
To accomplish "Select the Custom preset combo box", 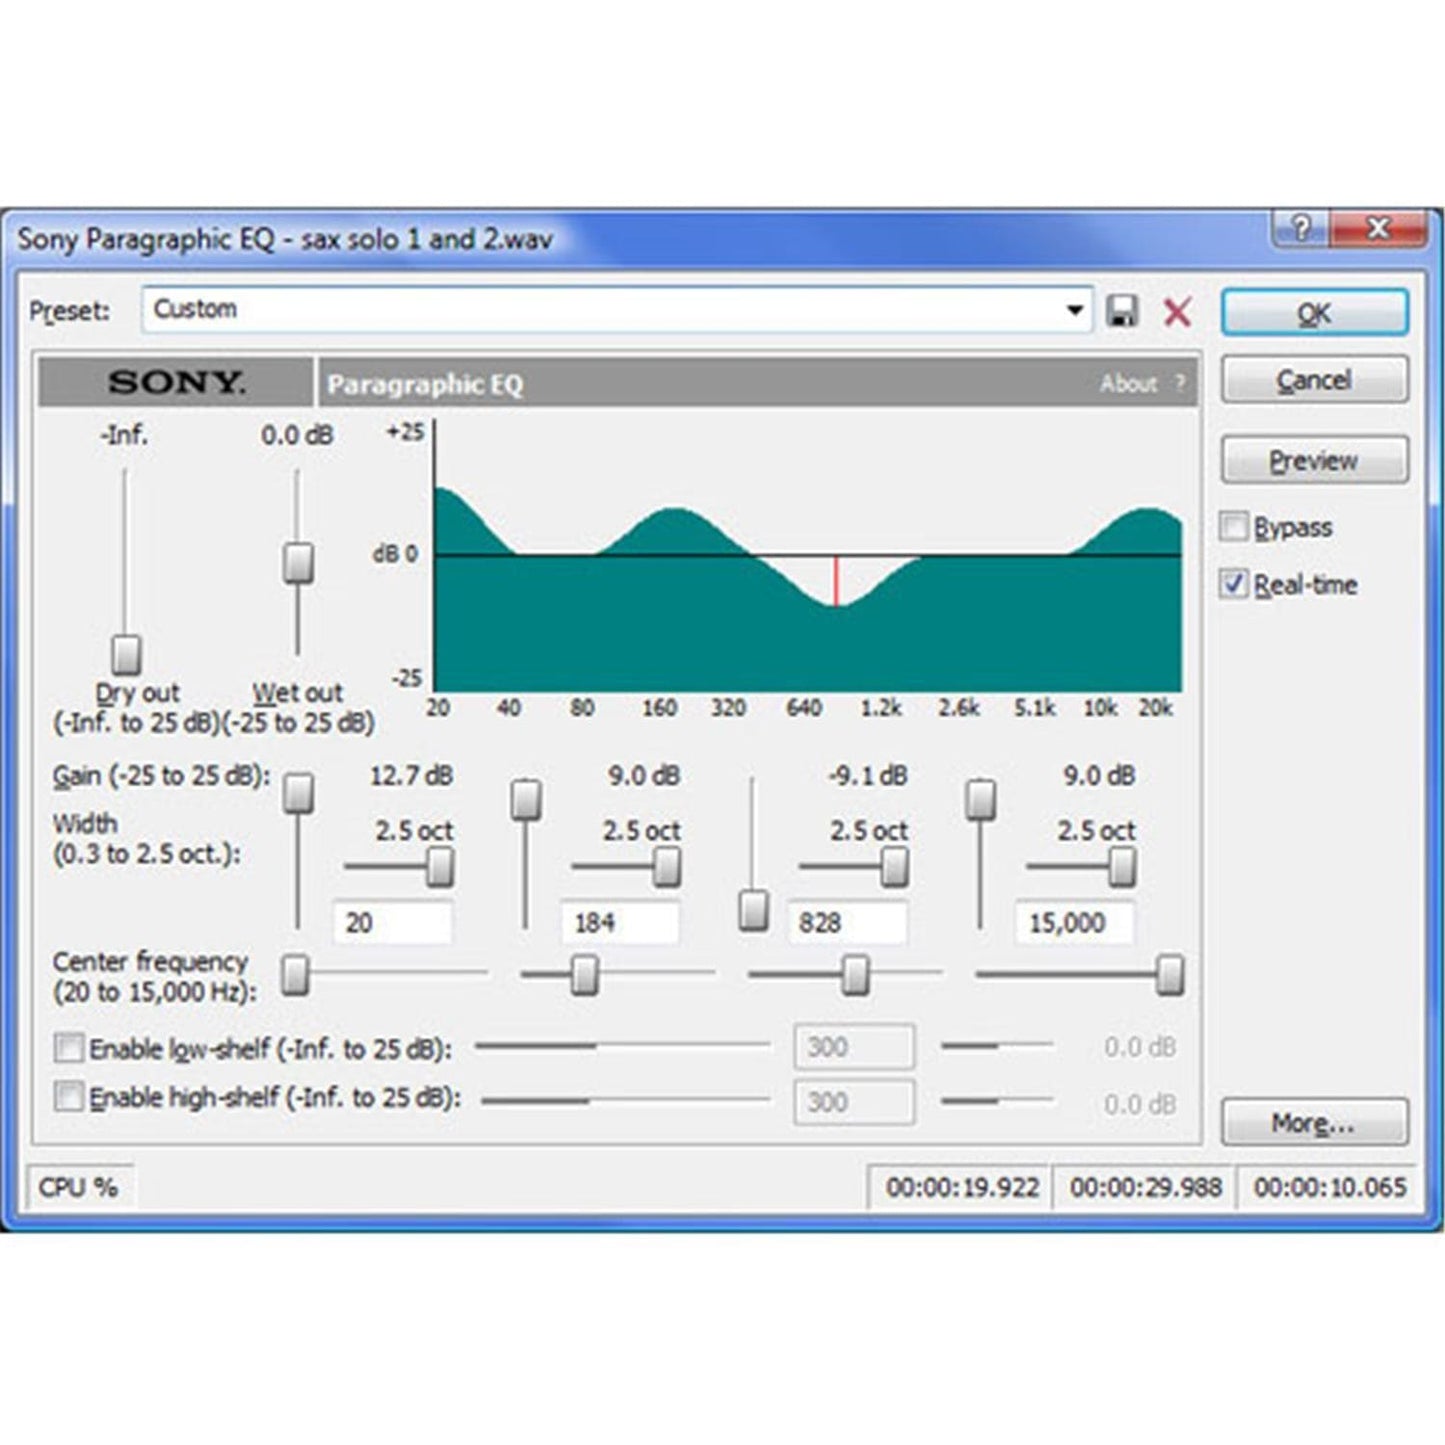I will [600, 311].
